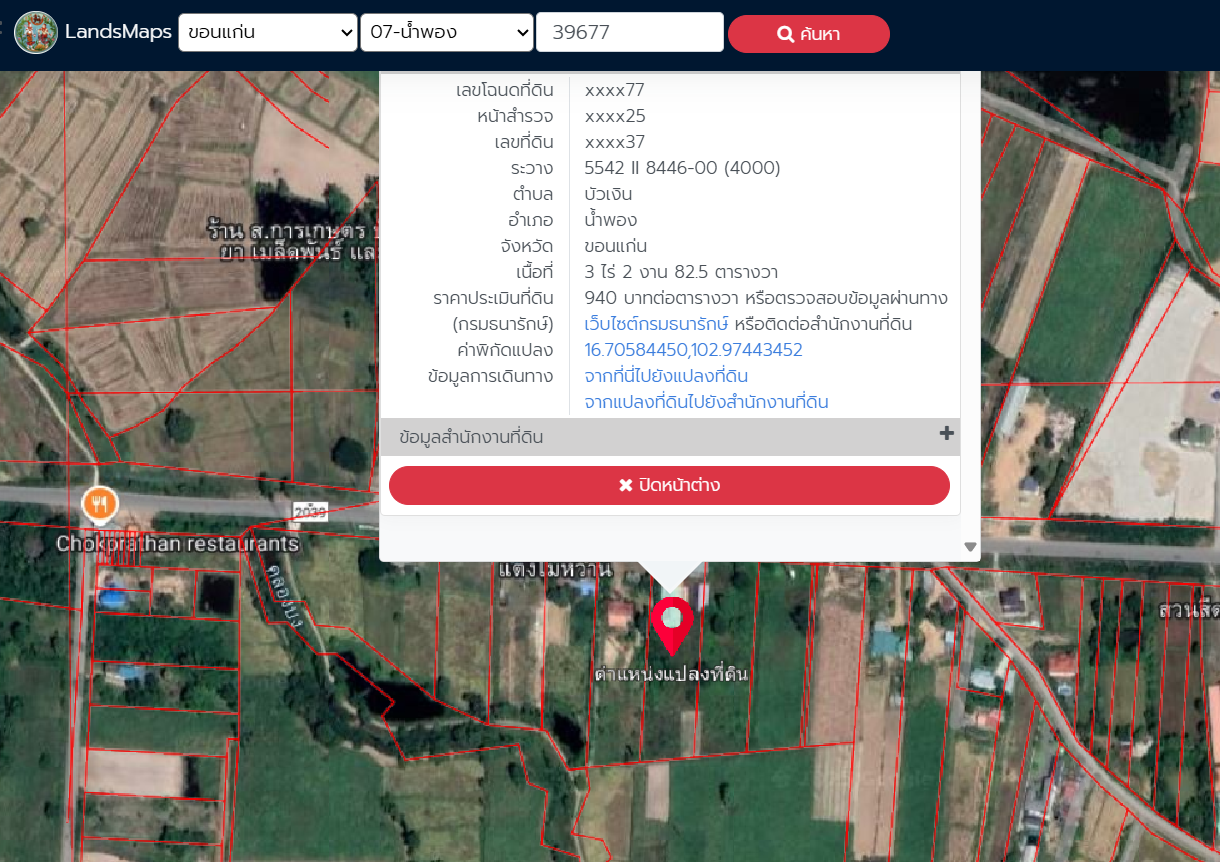Close the popup with ปิดหน้าต่าง
The height and width of the screenshot is (862, 1220).
pos(669,485)
